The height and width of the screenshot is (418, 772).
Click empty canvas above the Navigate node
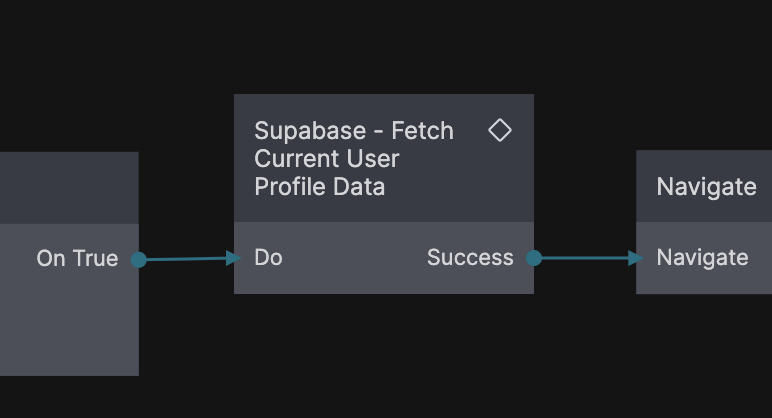pyautogui.click(x=705, y=80)
